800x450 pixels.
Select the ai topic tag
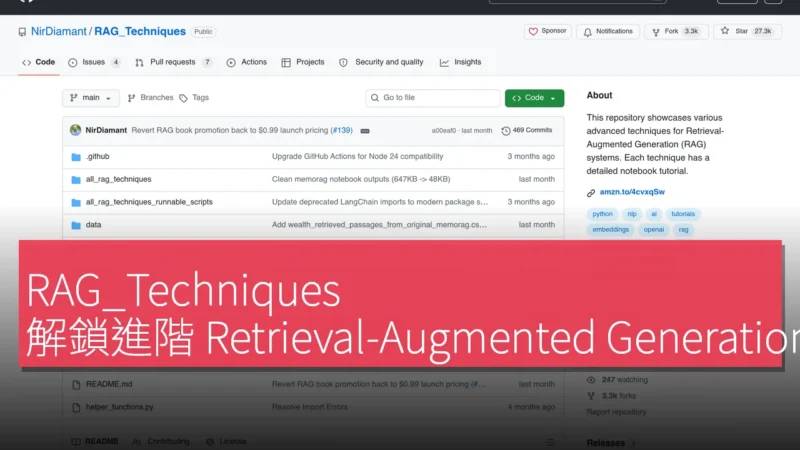click(654, 214)
